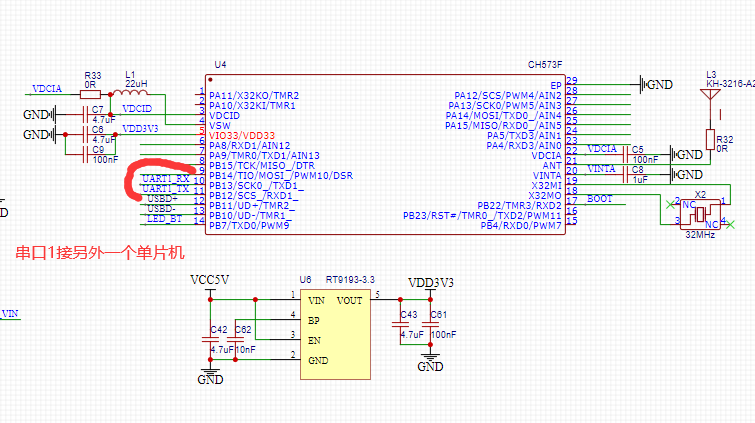Select the VDD3V3 label above regulator output
755x423 pixels.
pyautogui.click(x=430, y=282)
